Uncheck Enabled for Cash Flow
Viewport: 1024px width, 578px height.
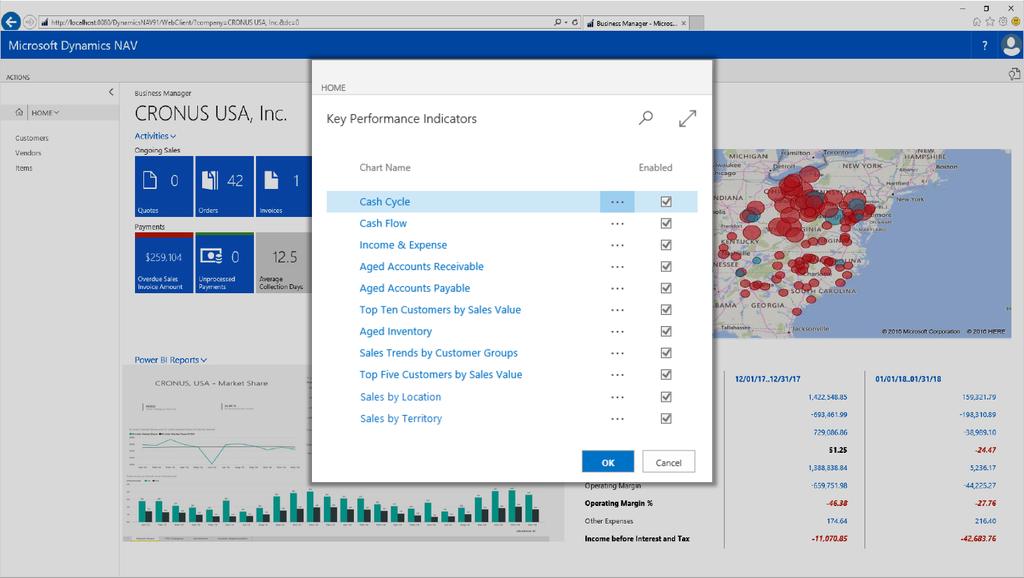pyautogui.click(x=665, y=223)
